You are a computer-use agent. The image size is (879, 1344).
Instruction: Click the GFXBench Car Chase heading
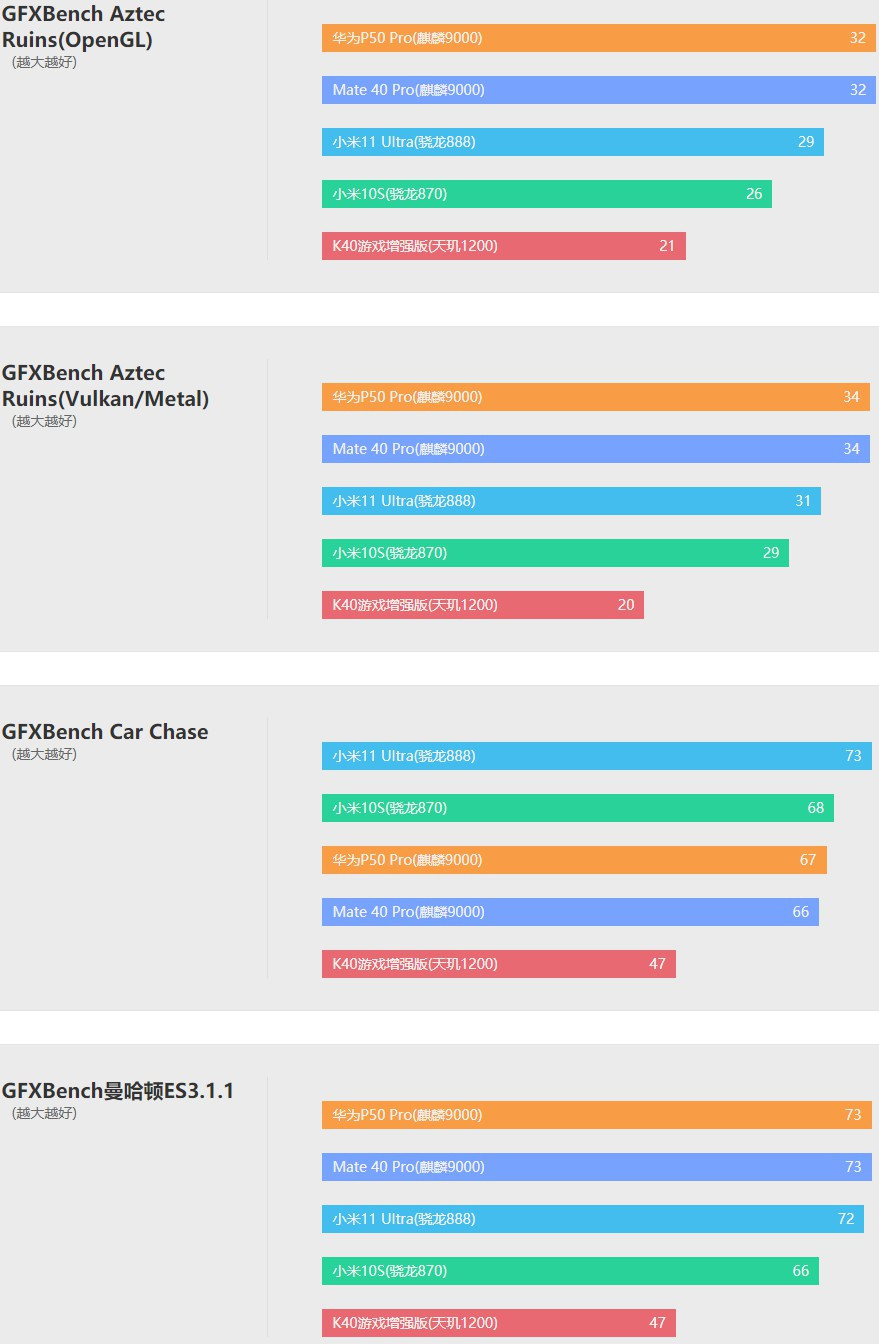coord(105,732)
